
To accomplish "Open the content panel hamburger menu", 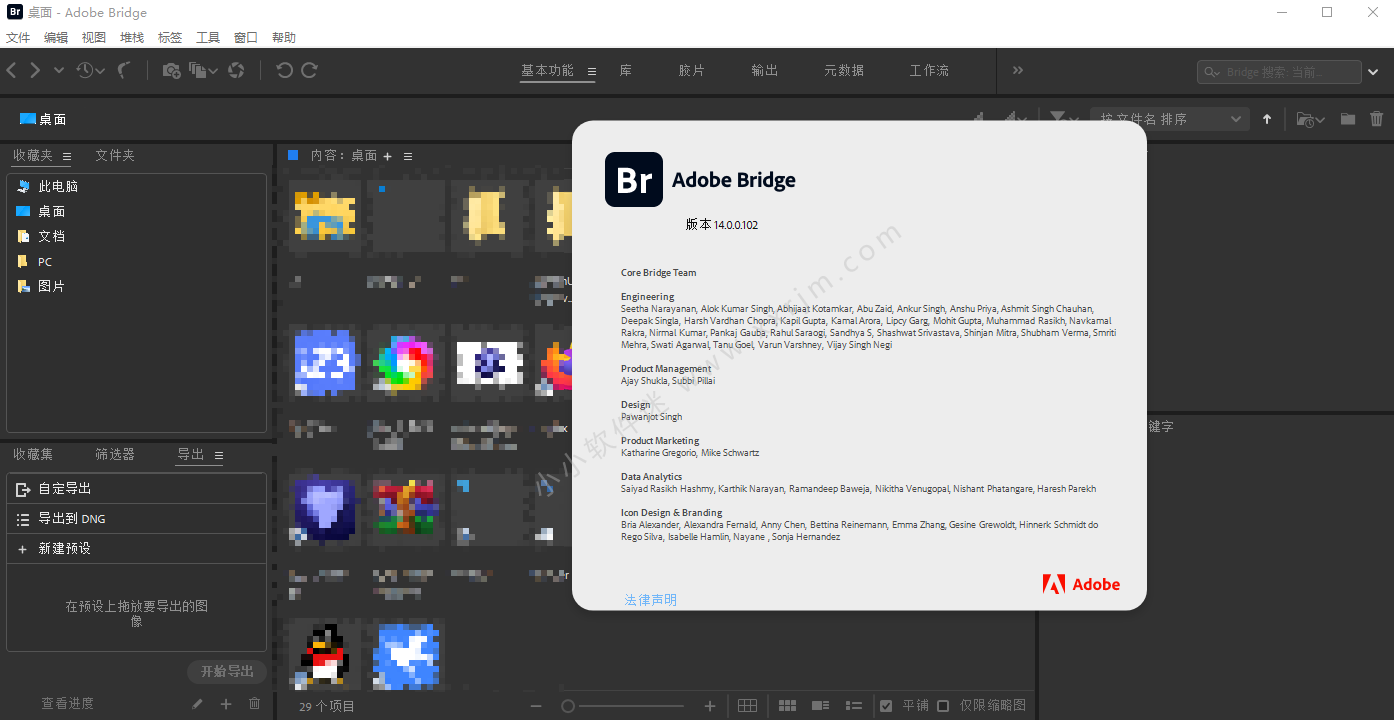I will point(408,156).
